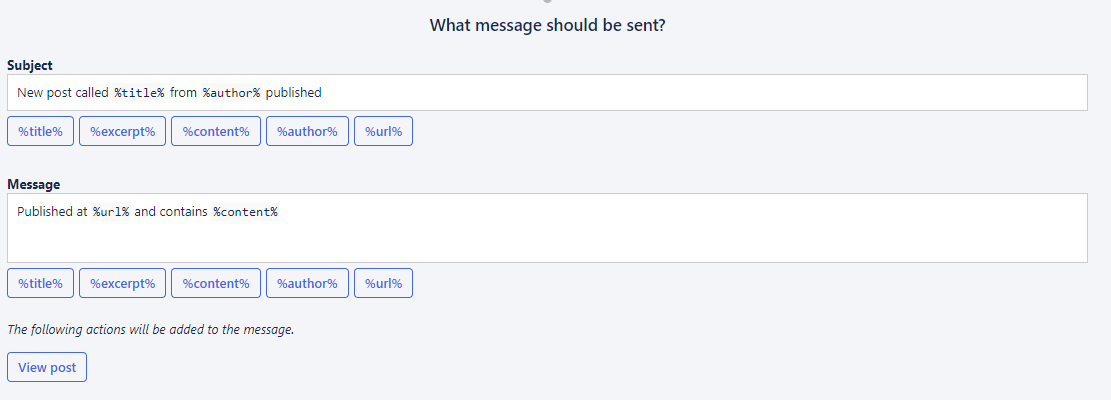Click the View post action button
1111x400 pixels.
point(47,367)
